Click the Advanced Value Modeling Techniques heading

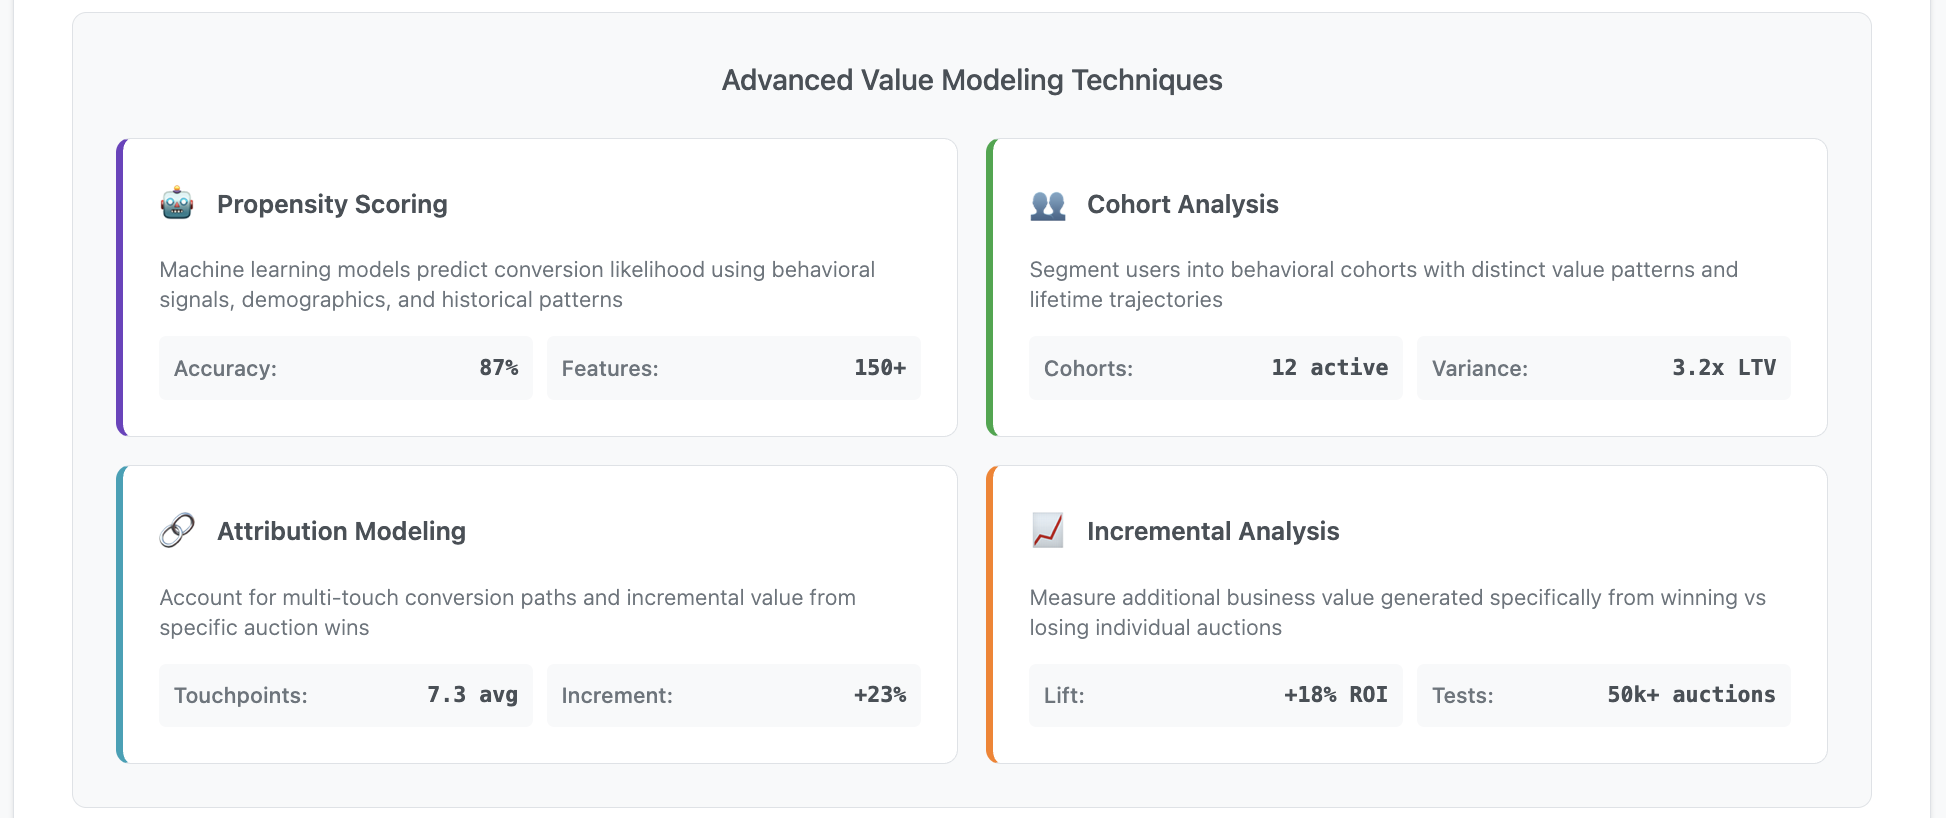972,80
